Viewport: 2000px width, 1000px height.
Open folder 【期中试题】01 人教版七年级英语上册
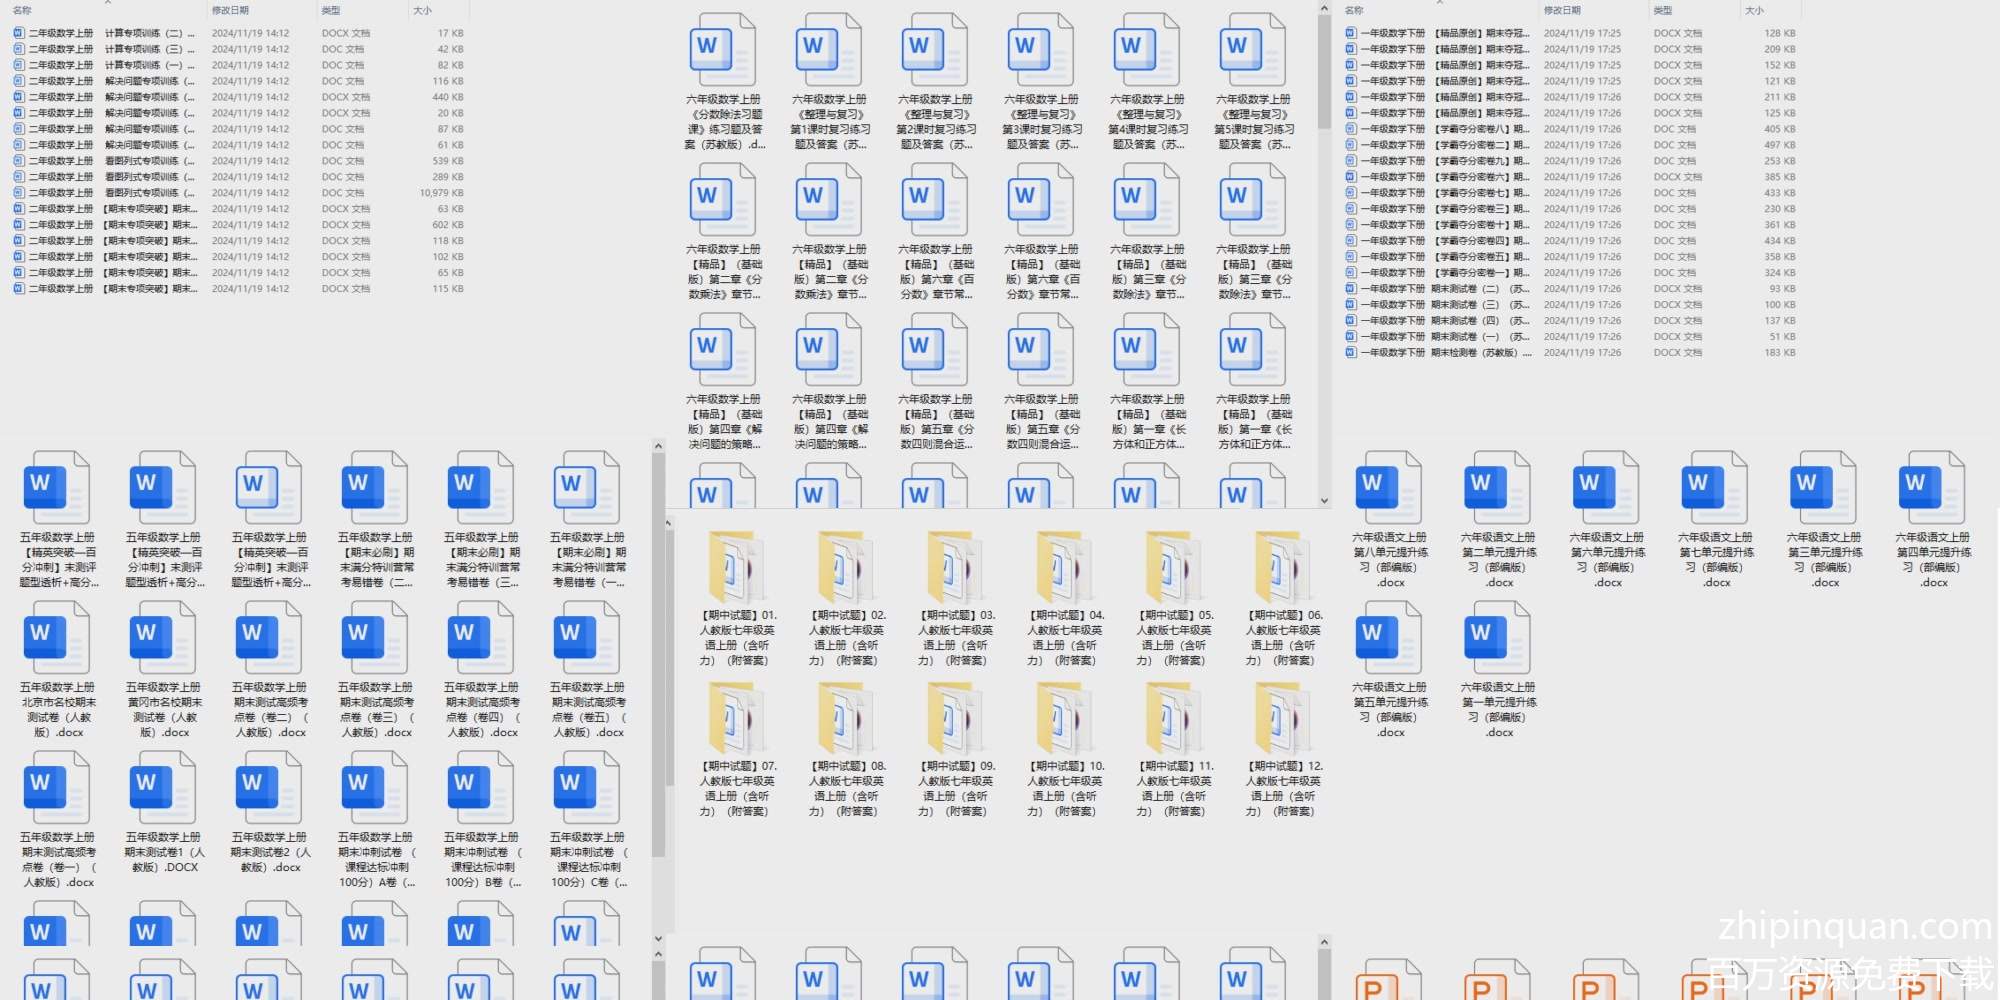tap(738, 567)
